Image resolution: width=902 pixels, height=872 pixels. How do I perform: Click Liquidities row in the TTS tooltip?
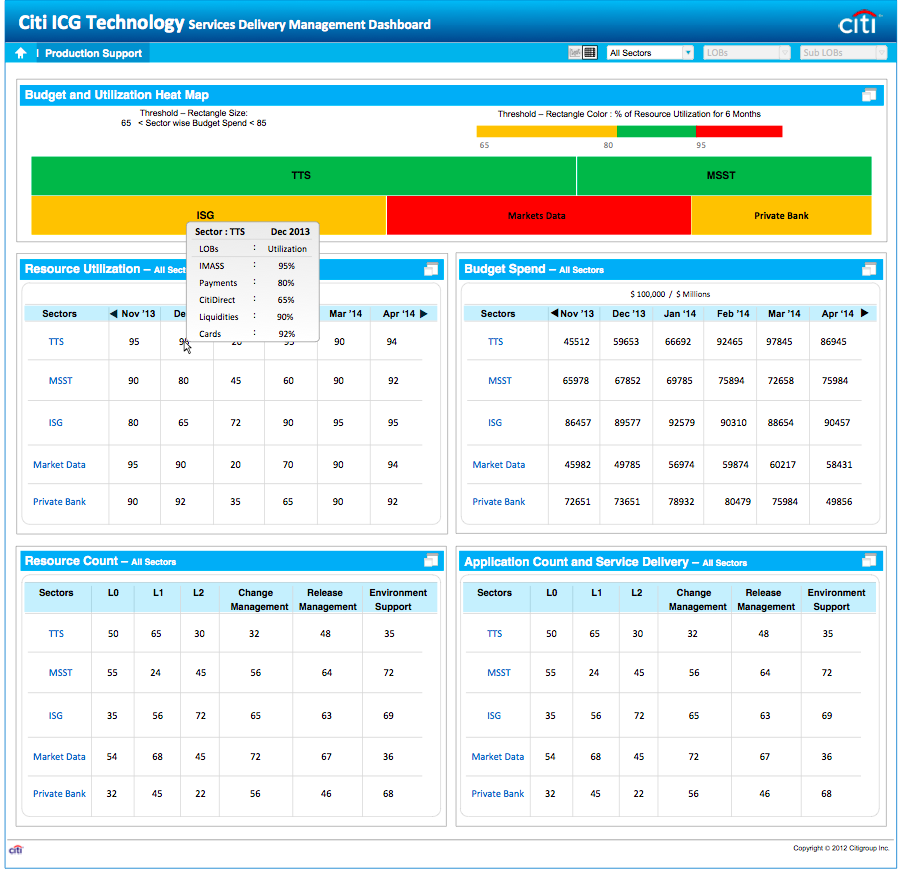coord(253,317)
